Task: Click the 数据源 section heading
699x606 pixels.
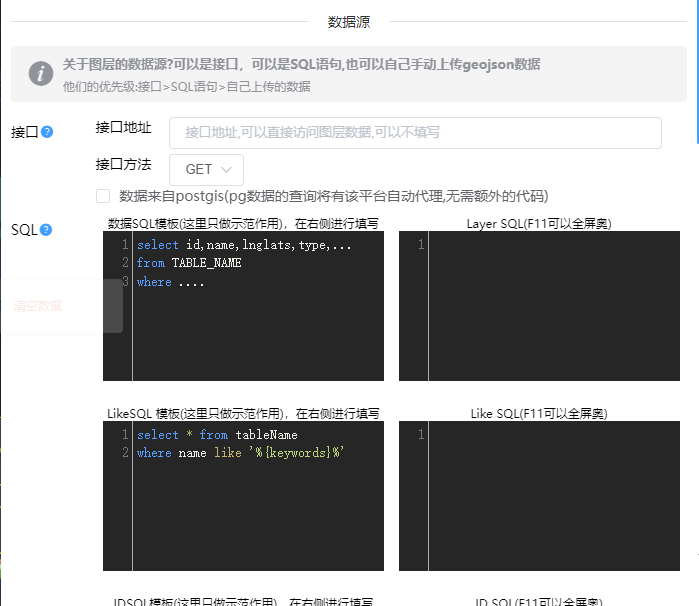Action: pyautogui.click(x=349, y=22)
